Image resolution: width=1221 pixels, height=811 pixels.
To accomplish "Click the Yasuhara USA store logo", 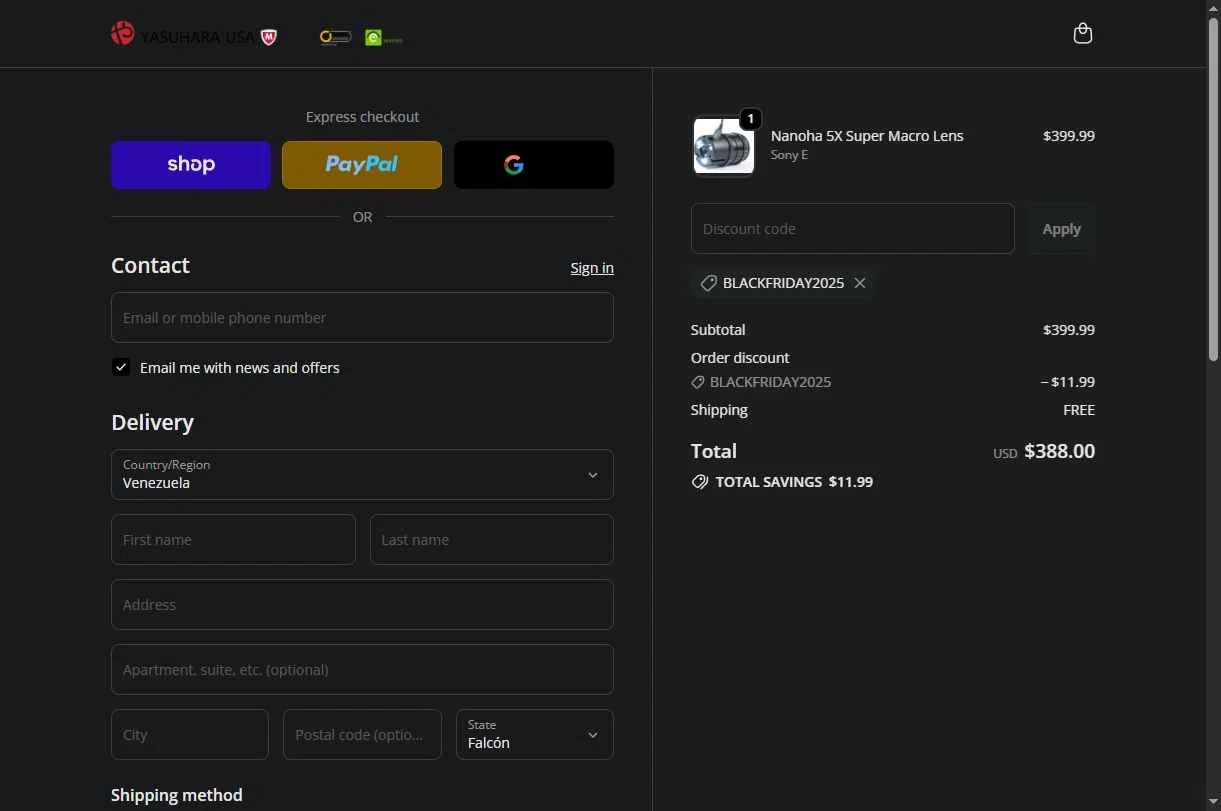I will [x=182, y=35].
